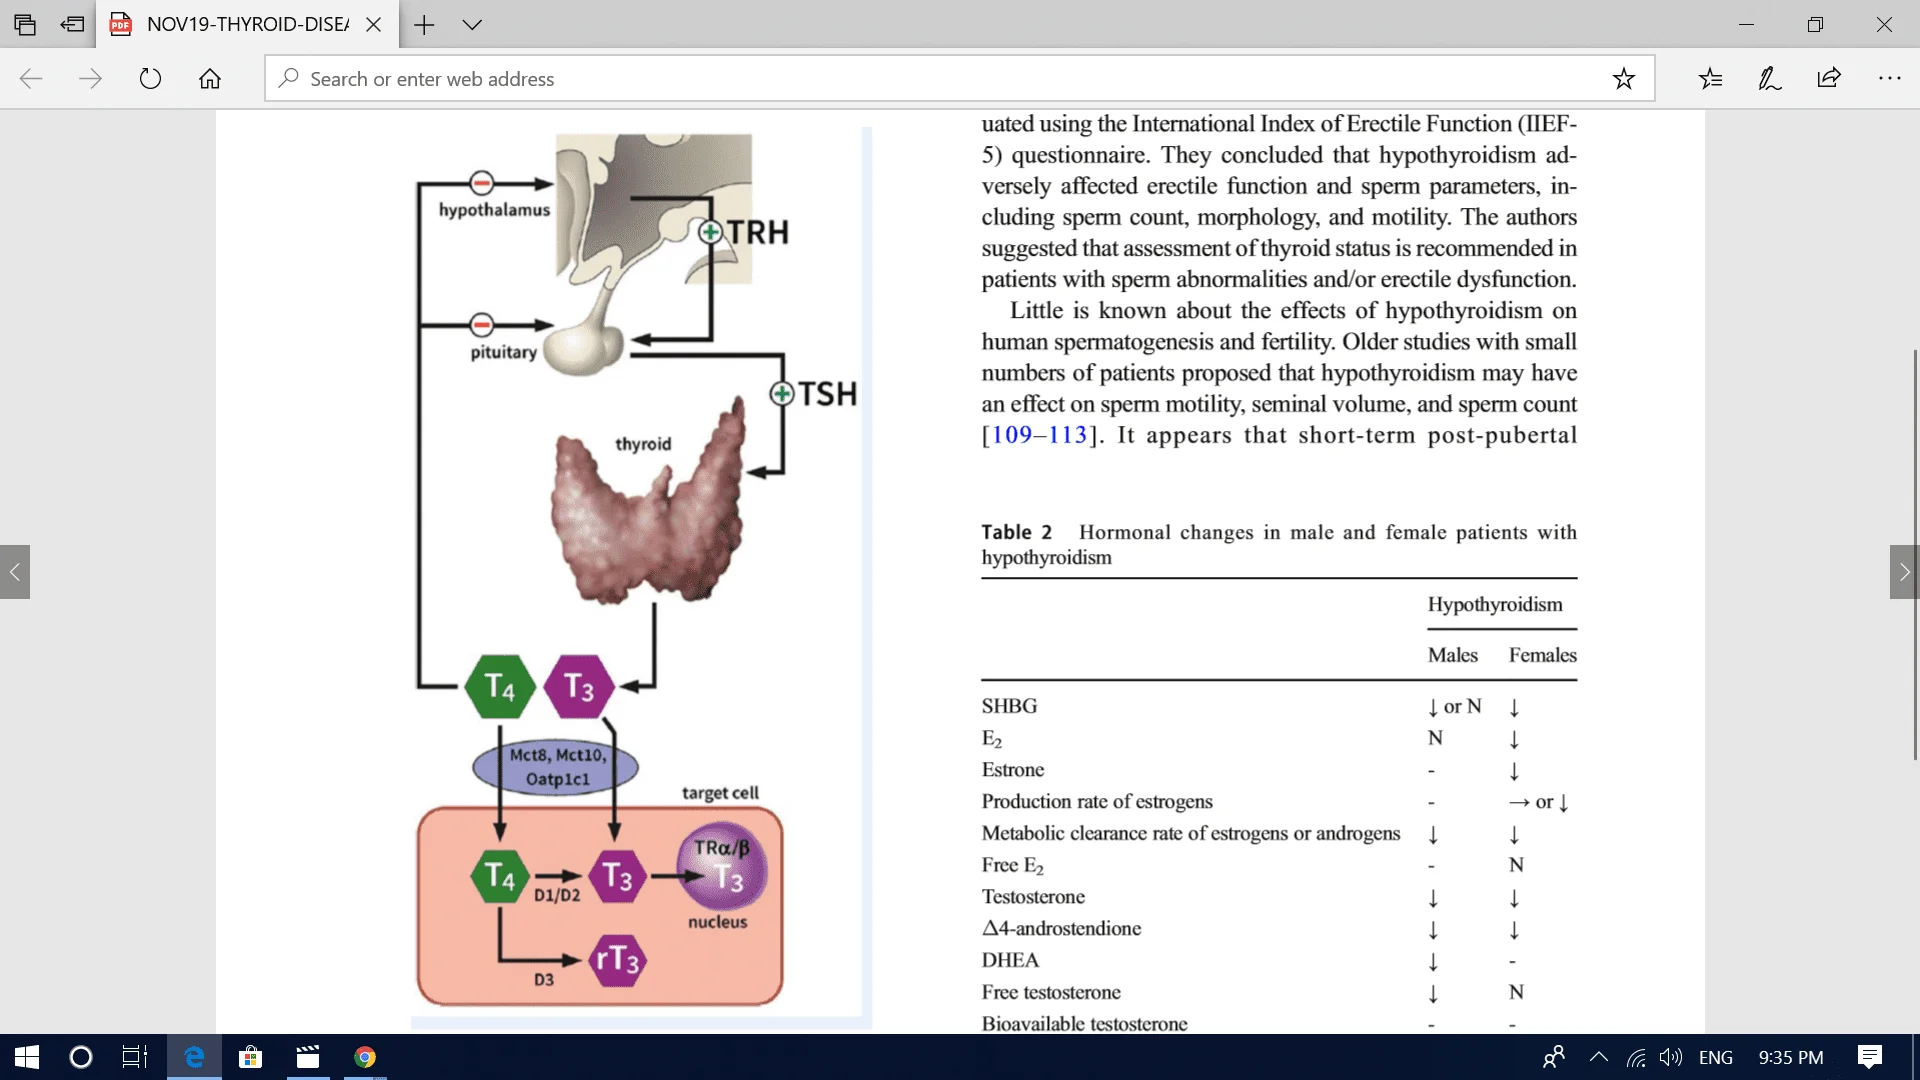Image resolution: width=1920 pixels, height=1080 pixels.
Task: Share this page icon
Action: coord(1829,78)
